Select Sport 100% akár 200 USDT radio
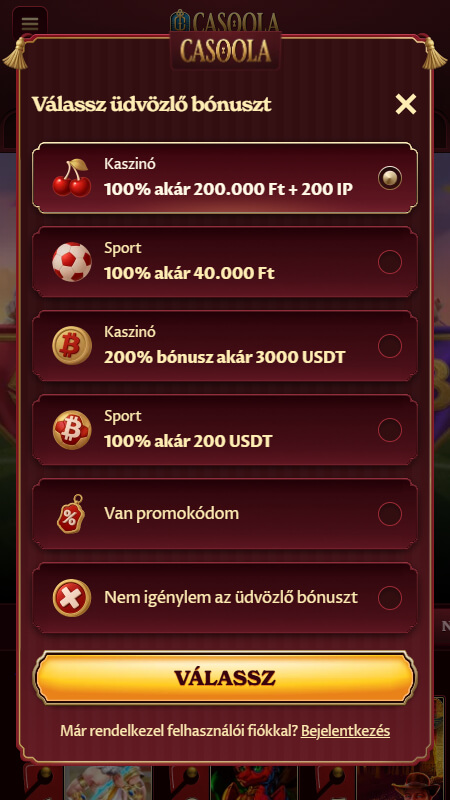The width and height of the screenshot is (450, 800). pos(390,430)
